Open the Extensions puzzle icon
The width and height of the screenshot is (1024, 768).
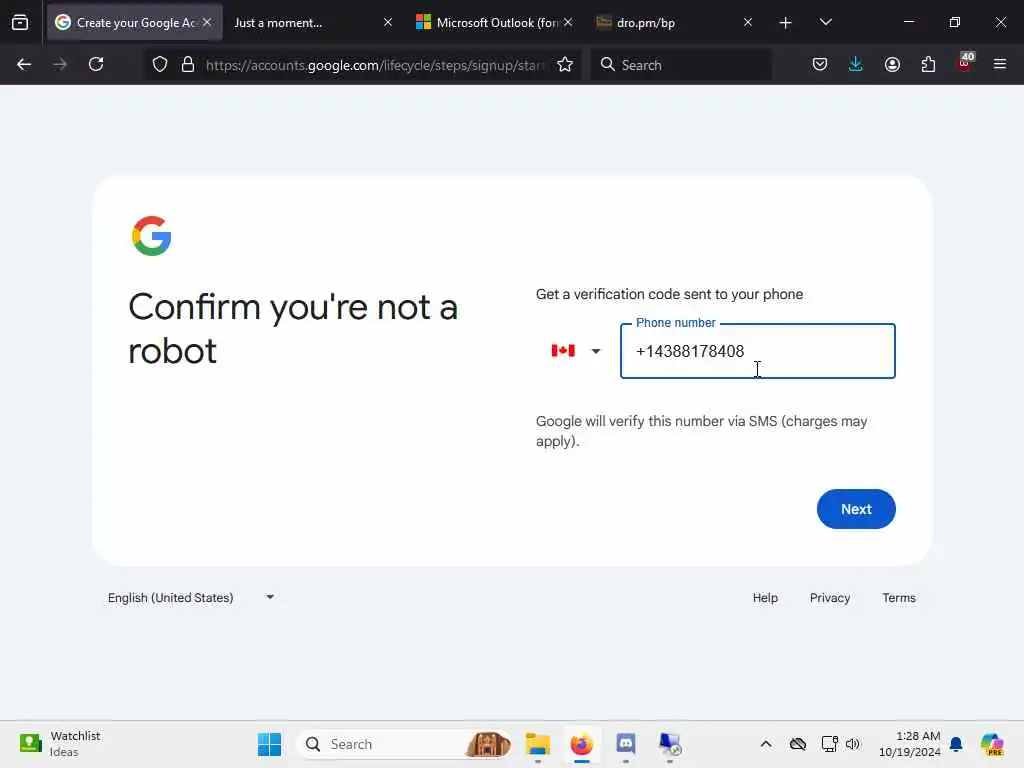point(928,64)
